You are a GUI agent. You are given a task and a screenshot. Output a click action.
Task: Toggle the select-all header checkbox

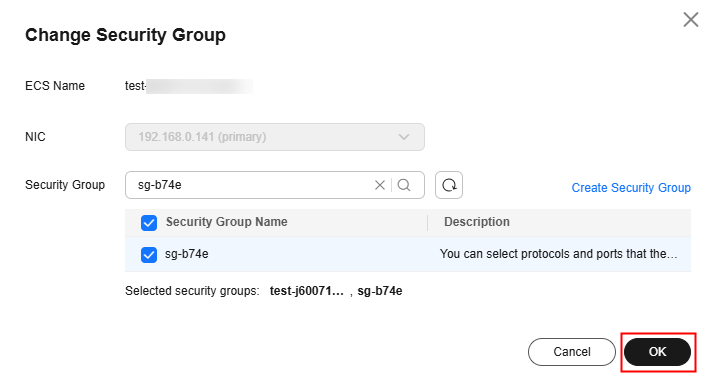click(149, 223)
